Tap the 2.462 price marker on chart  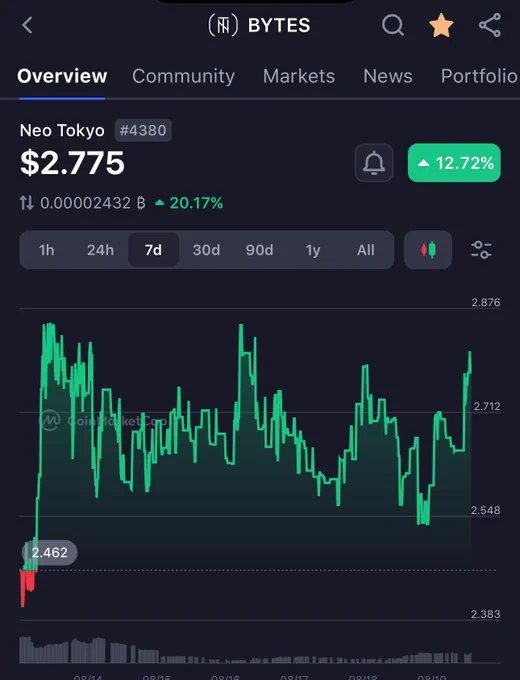(x=49, y=552)
